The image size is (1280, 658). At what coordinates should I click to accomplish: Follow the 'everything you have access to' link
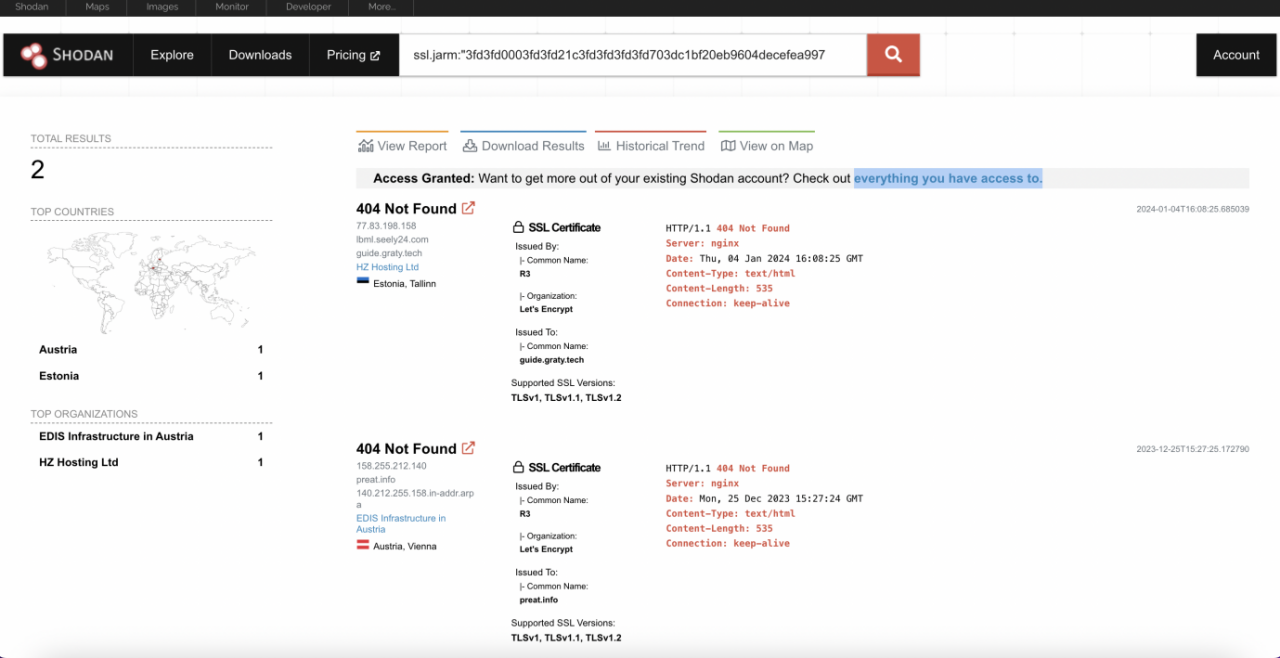tap(948, 178)
